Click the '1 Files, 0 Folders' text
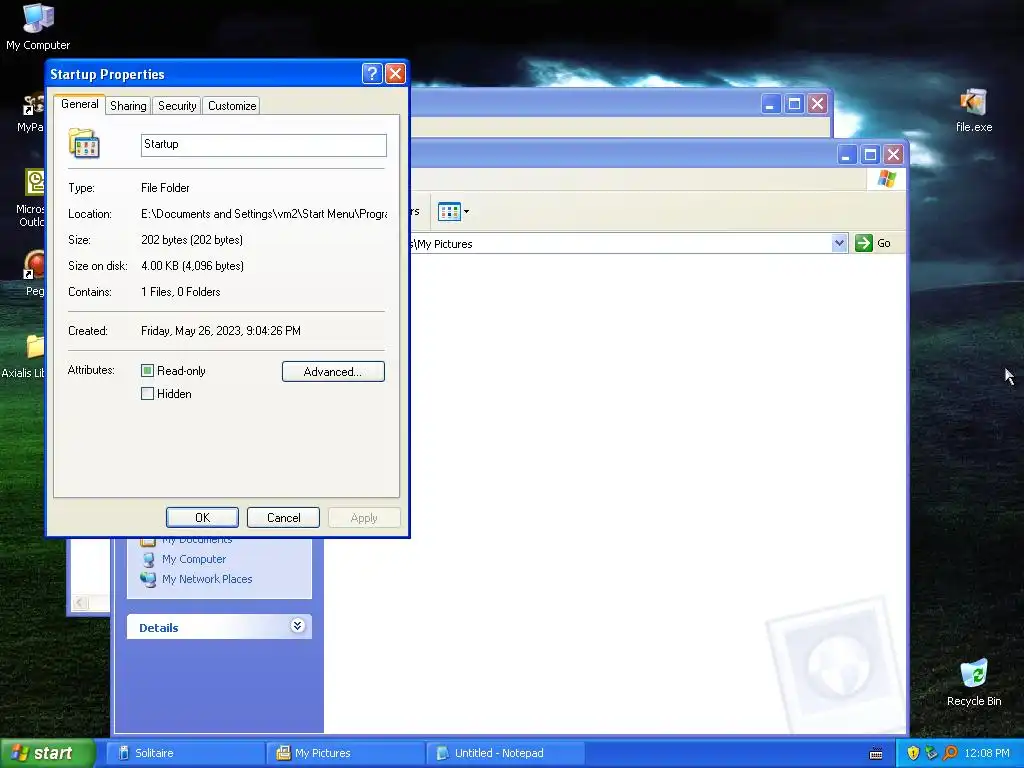 click(x=181, y=292)
